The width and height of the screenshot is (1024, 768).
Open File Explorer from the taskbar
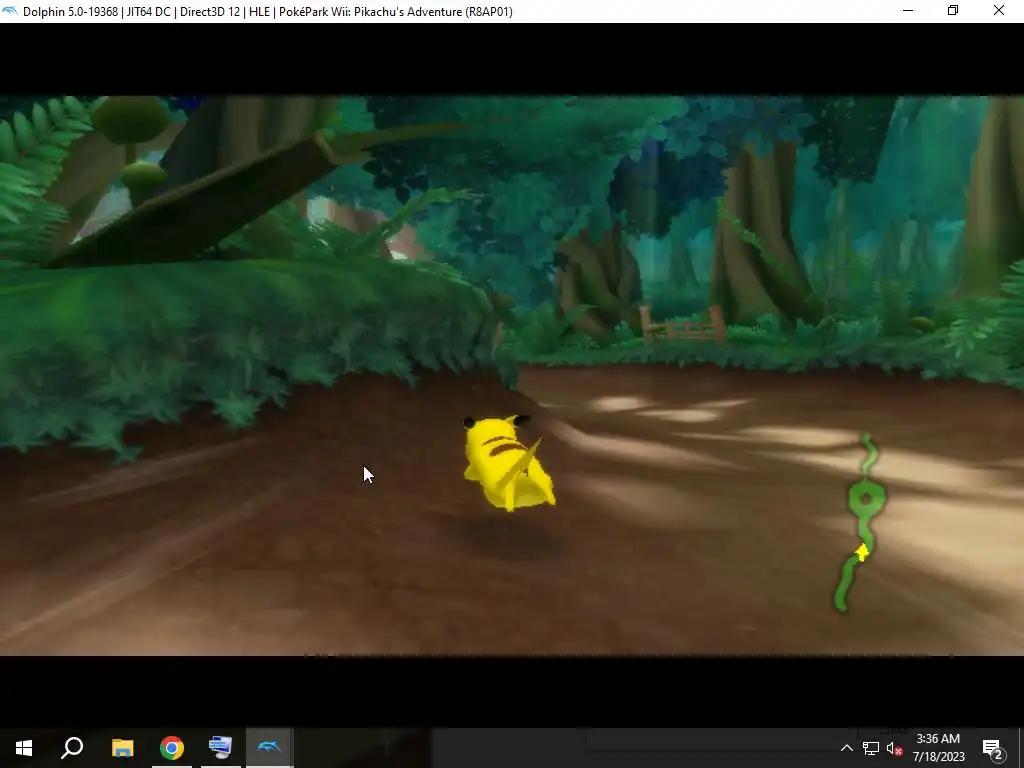point(122,748)
